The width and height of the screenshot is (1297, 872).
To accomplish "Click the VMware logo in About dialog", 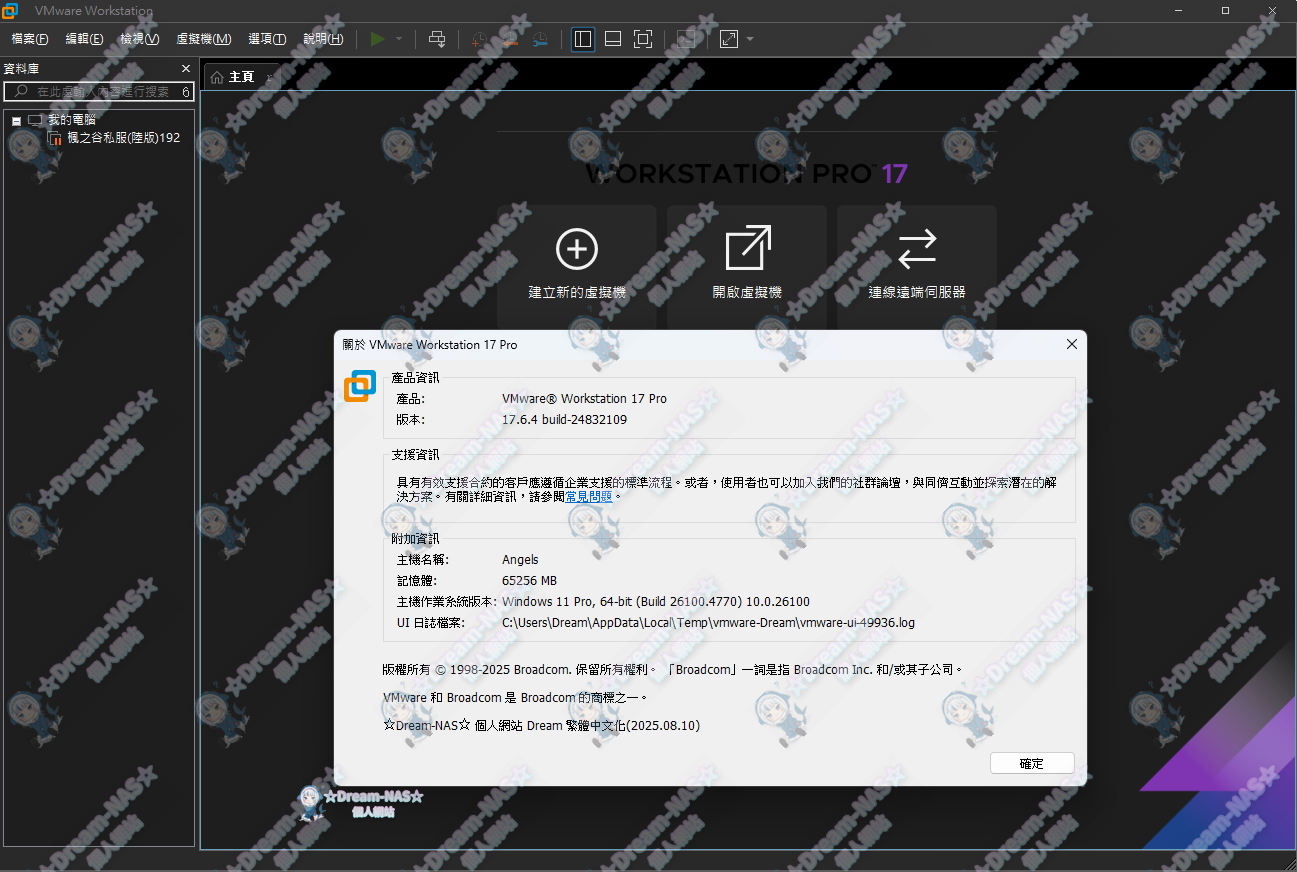I will pyautogui.click(x=359, y=386).
